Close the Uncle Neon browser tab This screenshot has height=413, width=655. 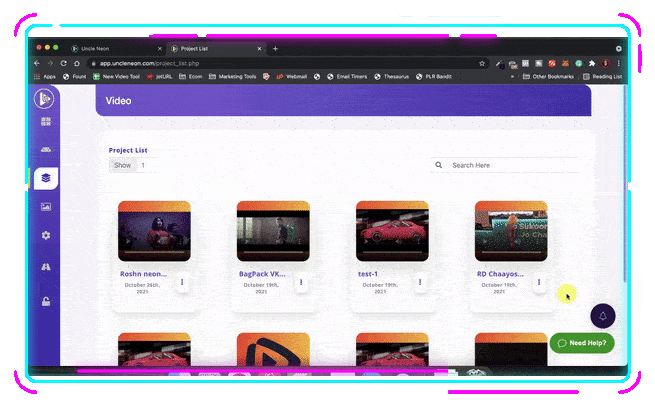pyautogui.click(x=160, y=49)
